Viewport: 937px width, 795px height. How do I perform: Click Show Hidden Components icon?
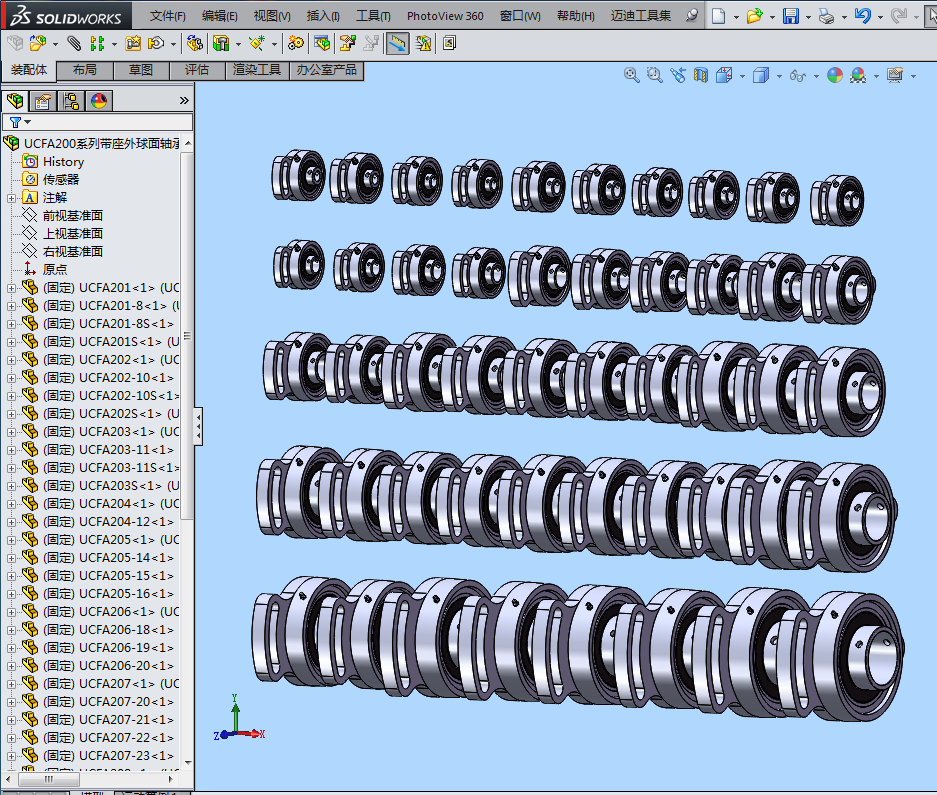click(194, 43)
